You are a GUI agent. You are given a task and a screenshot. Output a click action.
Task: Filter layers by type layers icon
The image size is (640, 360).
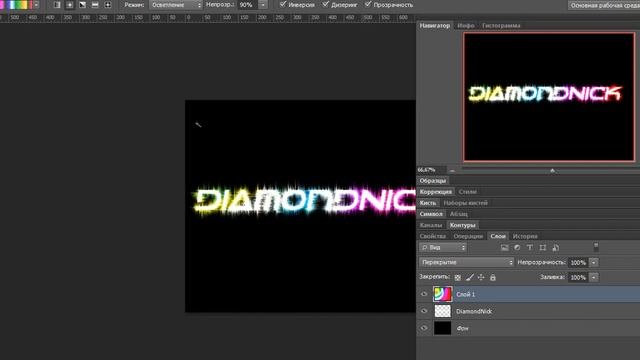pyautogui.click(x=530, y=247)
